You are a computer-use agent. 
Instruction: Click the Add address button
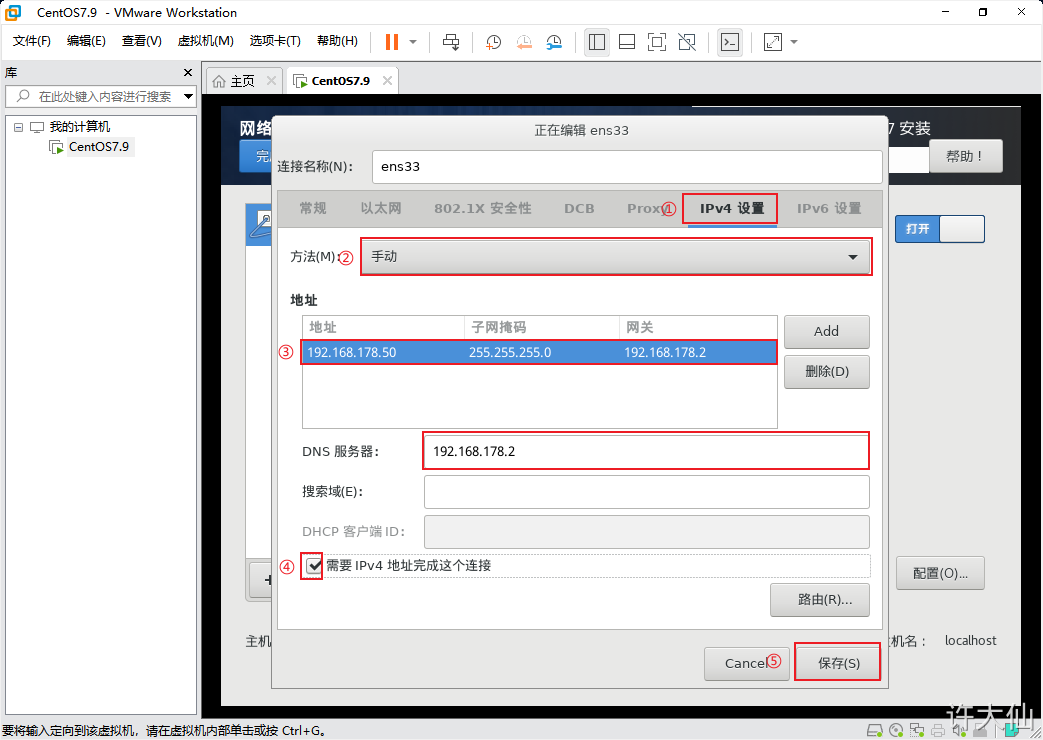coord(826,331)
